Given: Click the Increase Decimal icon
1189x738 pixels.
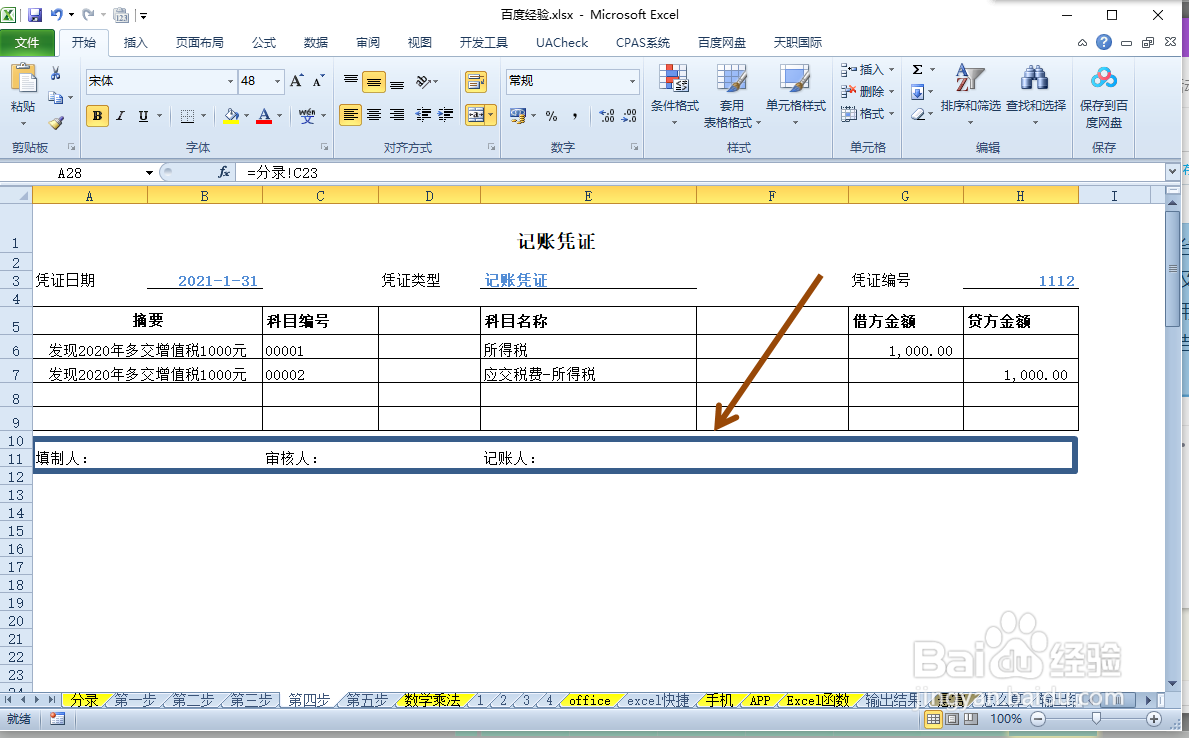Looking at the screenshot, I should pos(607,116).
